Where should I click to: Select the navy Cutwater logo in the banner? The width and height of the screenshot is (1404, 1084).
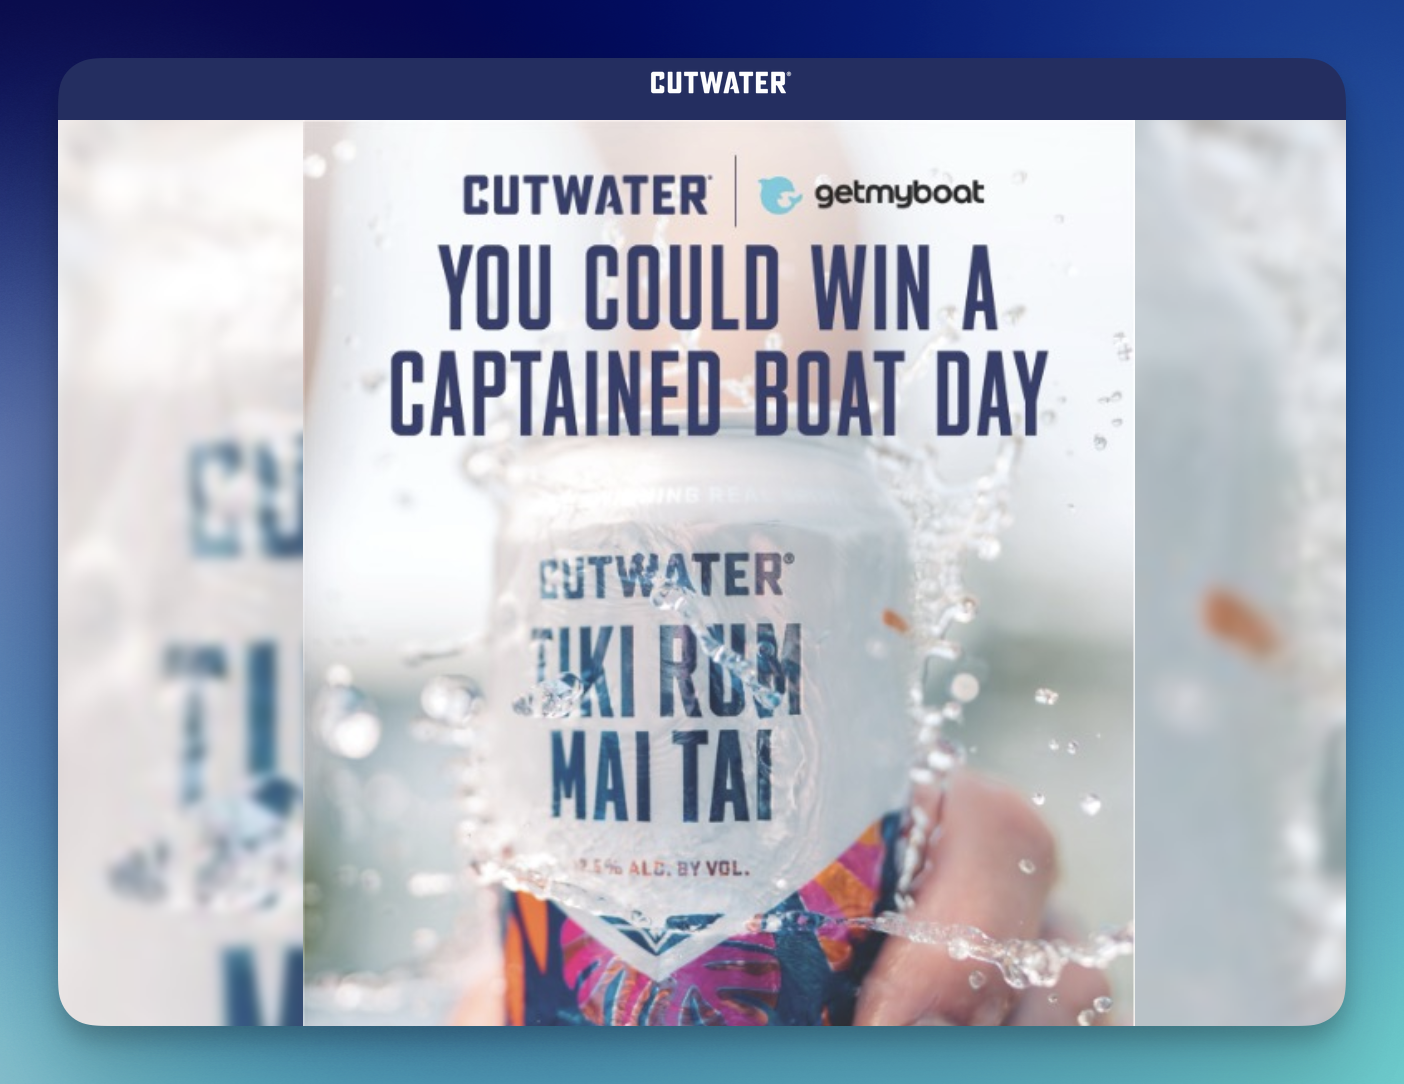coord(587,195)
